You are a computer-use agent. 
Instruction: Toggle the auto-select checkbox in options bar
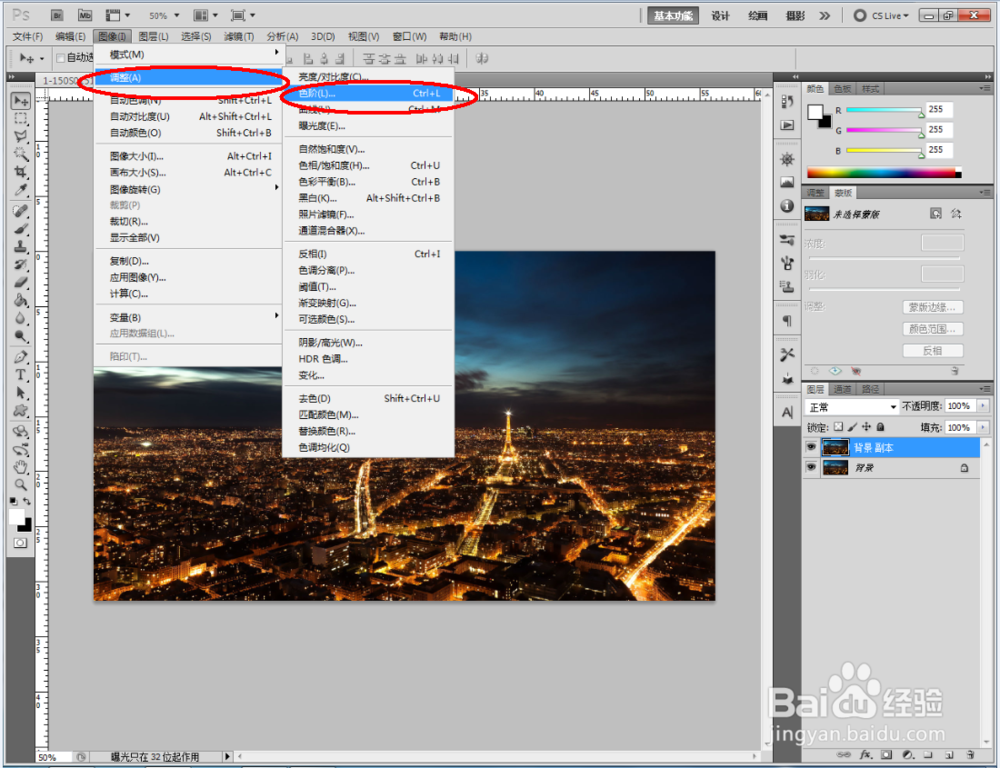[x=61, y=58]
